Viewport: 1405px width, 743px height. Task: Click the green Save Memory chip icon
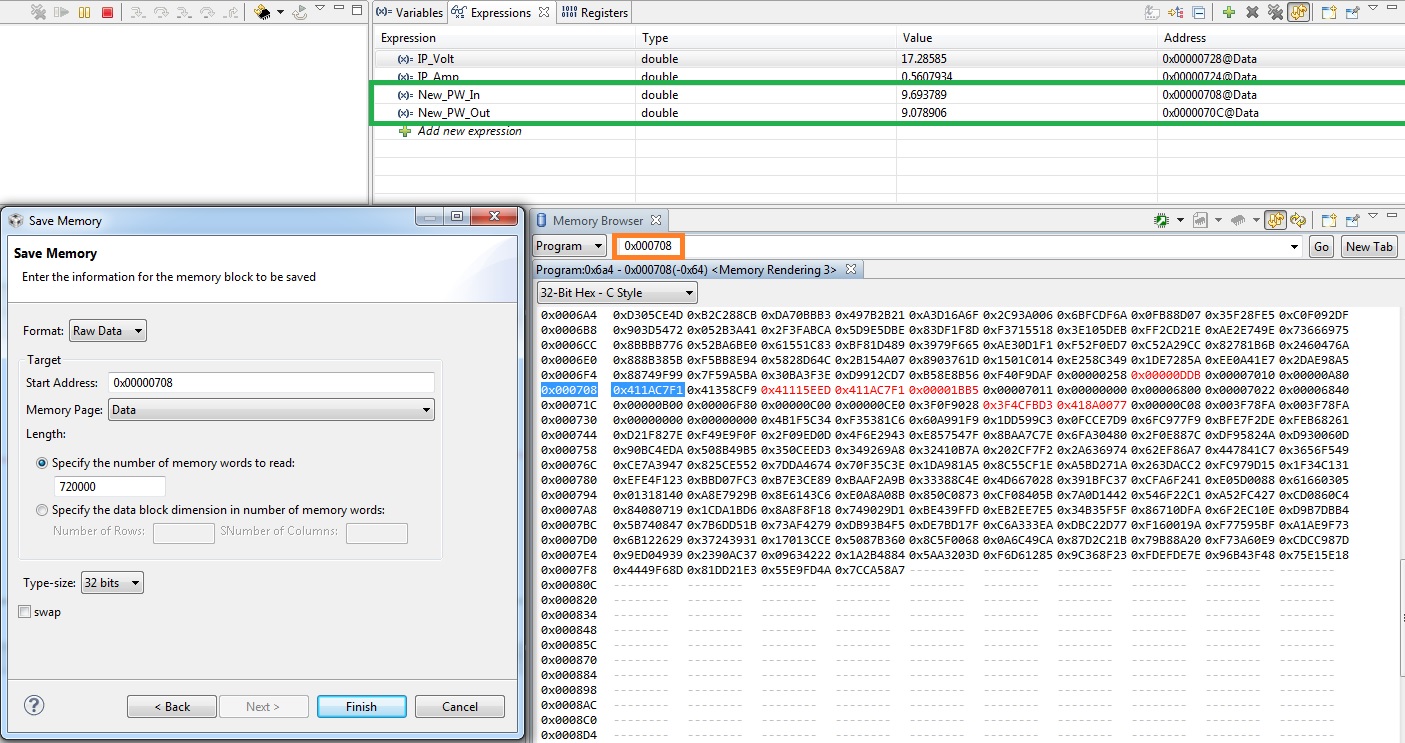1162,220
